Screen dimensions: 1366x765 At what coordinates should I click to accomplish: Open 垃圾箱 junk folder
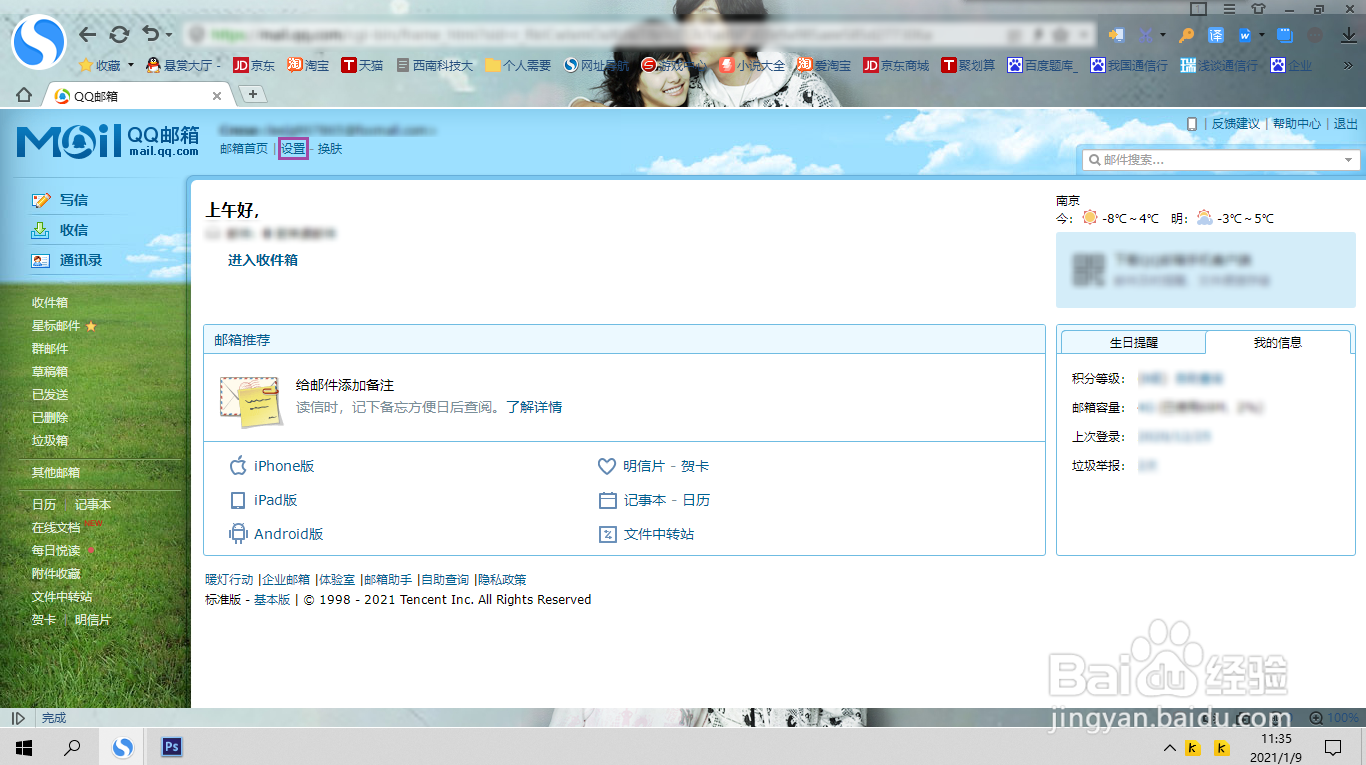(50, 441)
